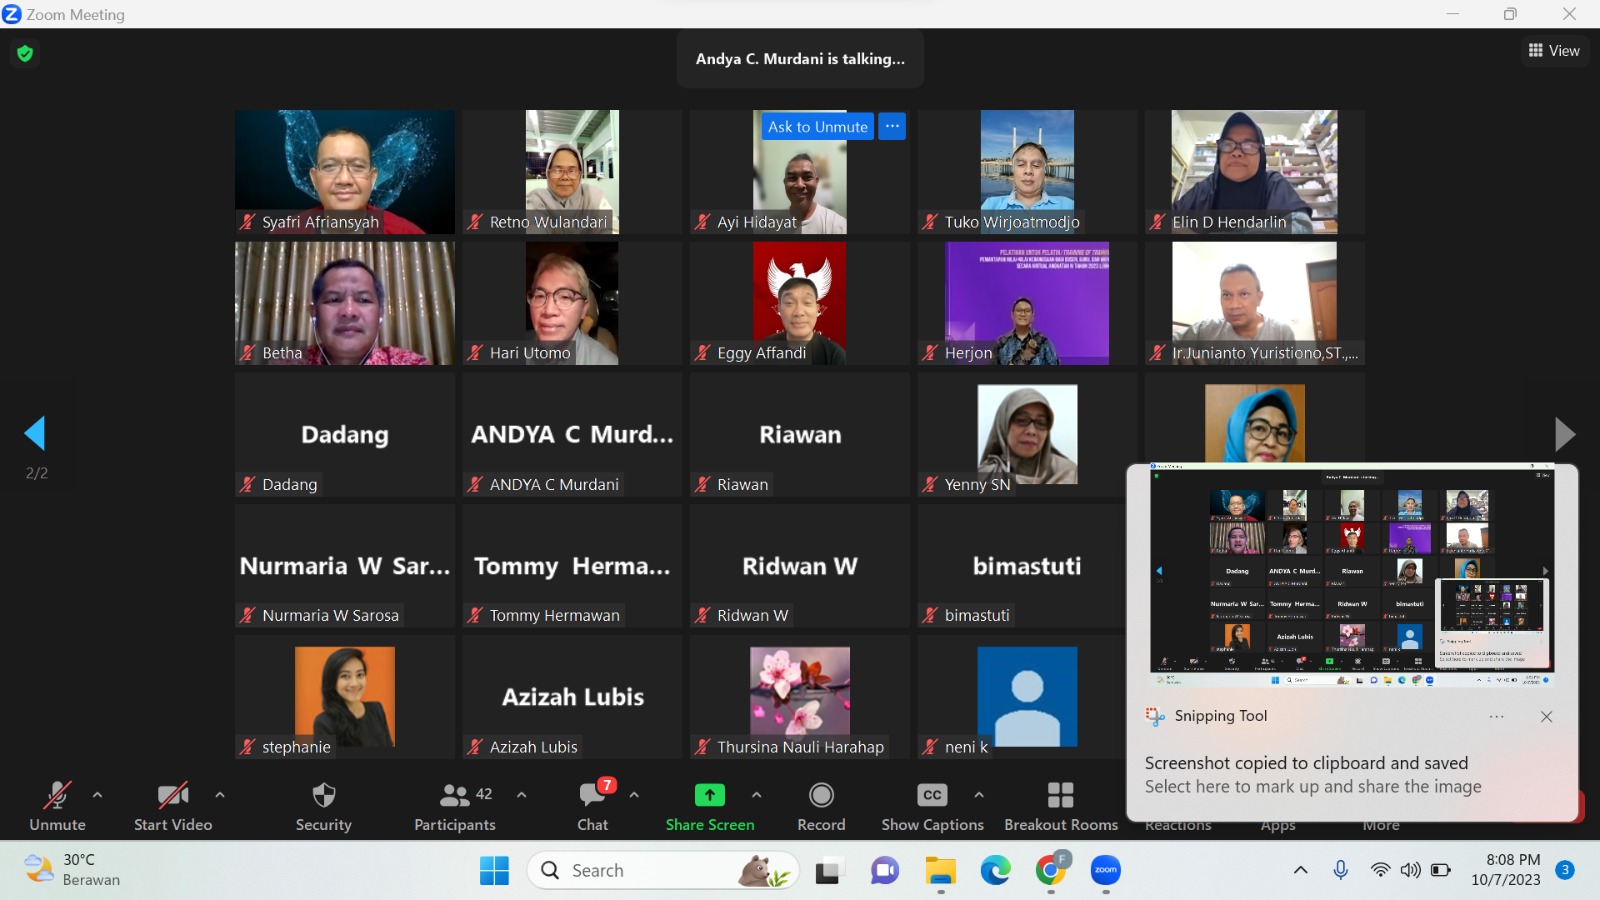The height and width of the screenshot is (900, 1600).
Task: Open clock showing 8:08 PM
Action: 1505,870
